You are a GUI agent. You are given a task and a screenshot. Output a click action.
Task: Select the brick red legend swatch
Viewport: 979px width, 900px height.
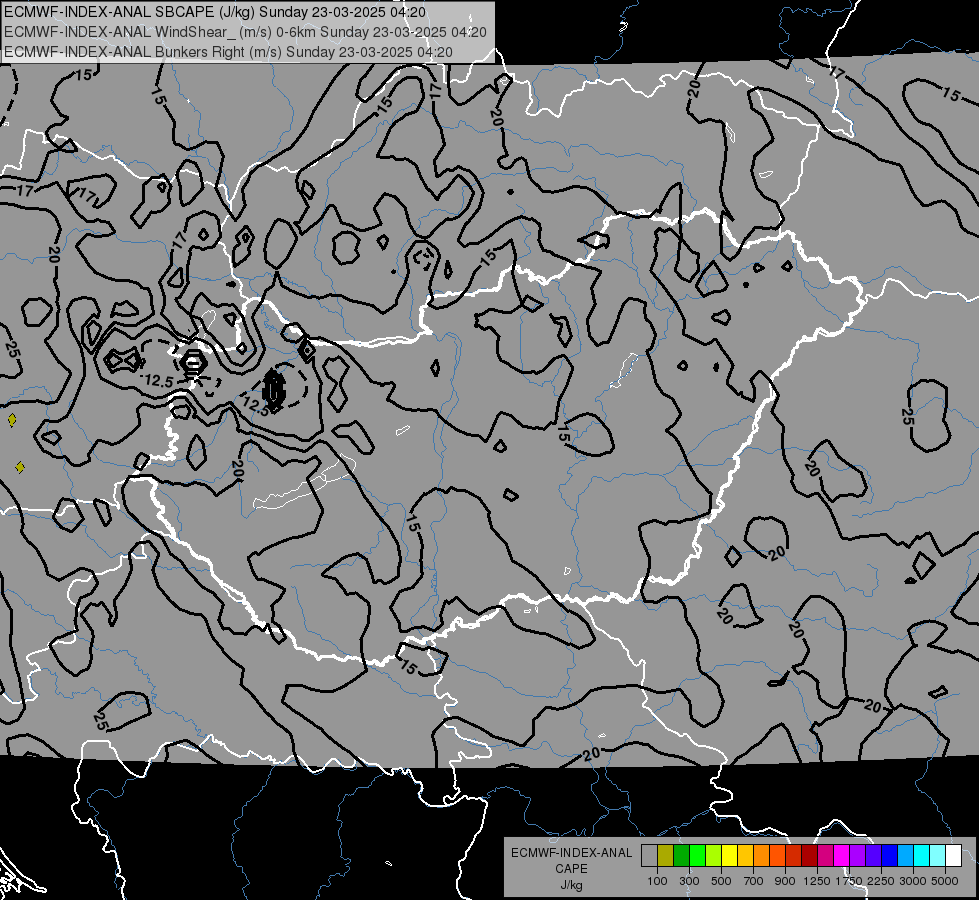pos(794,855)
